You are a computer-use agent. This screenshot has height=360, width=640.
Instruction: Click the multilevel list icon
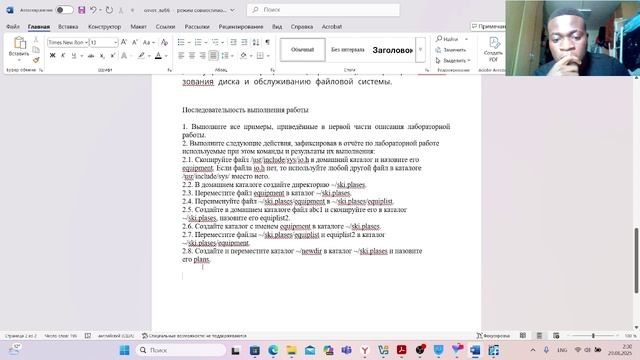click(x=216, y=42)
